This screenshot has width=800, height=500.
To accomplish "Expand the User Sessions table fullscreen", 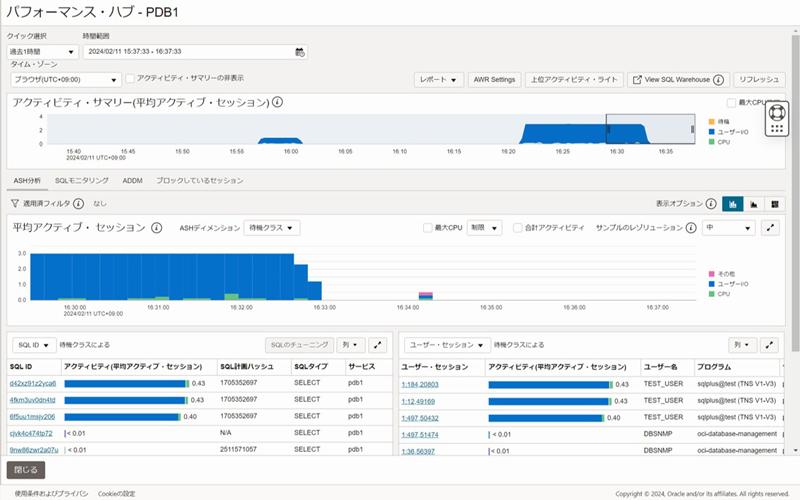I will tap(769, 345).
